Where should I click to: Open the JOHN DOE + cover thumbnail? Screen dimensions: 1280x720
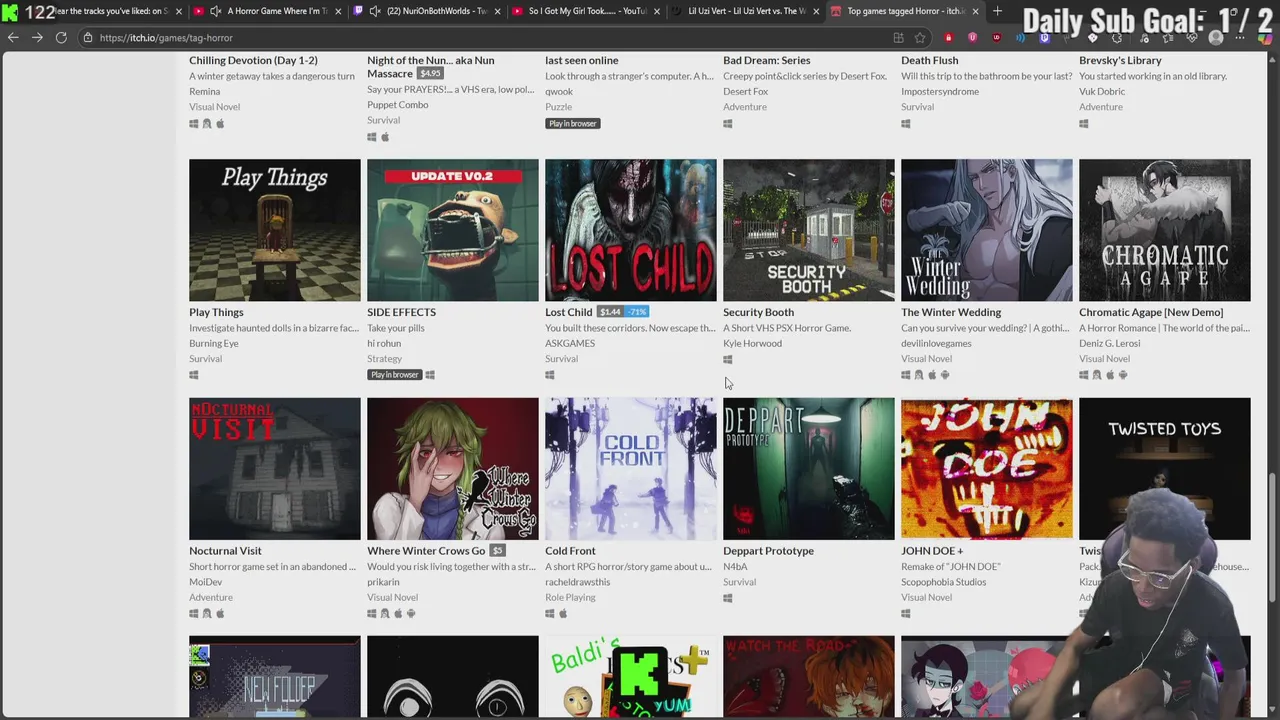(986, 469)
